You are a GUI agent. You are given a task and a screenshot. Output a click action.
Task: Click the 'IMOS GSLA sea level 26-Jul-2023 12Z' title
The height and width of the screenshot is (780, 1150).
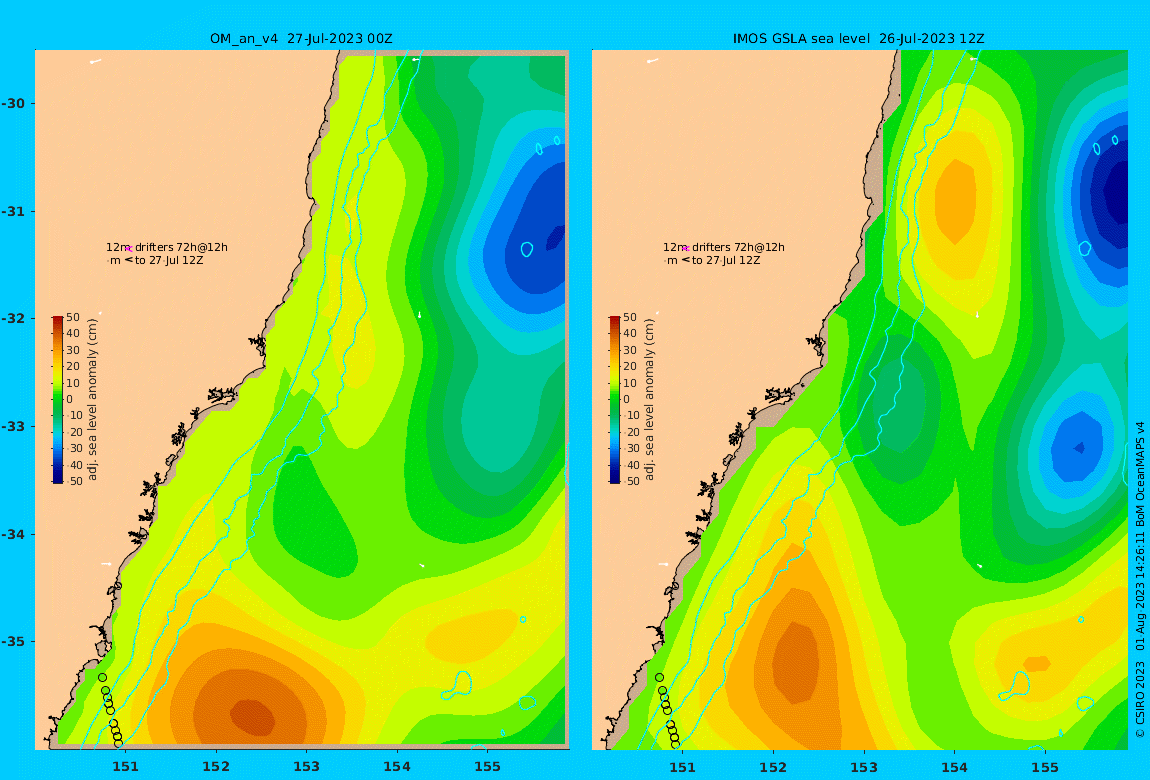[858, 39]
